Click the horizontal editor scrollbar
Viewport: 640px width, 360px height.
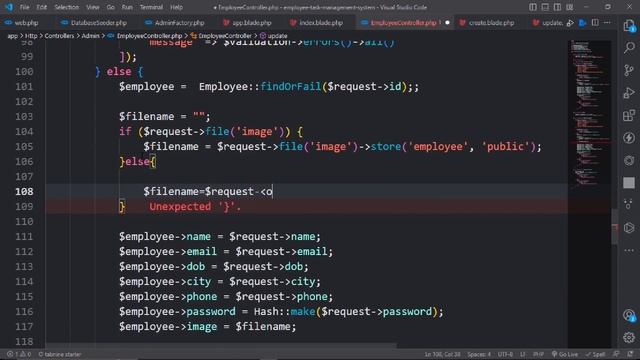pos(220,346)
